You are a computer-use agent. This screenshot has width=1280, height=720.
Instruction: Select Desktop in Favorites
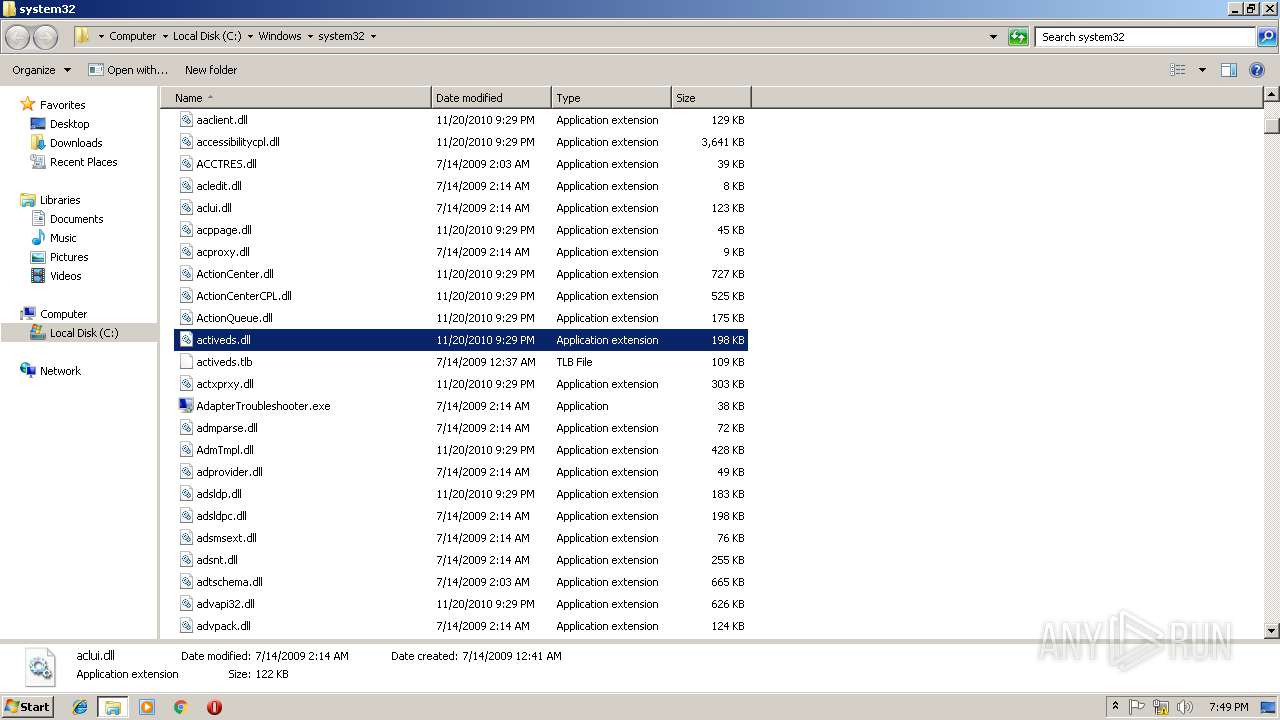[69, 124]
